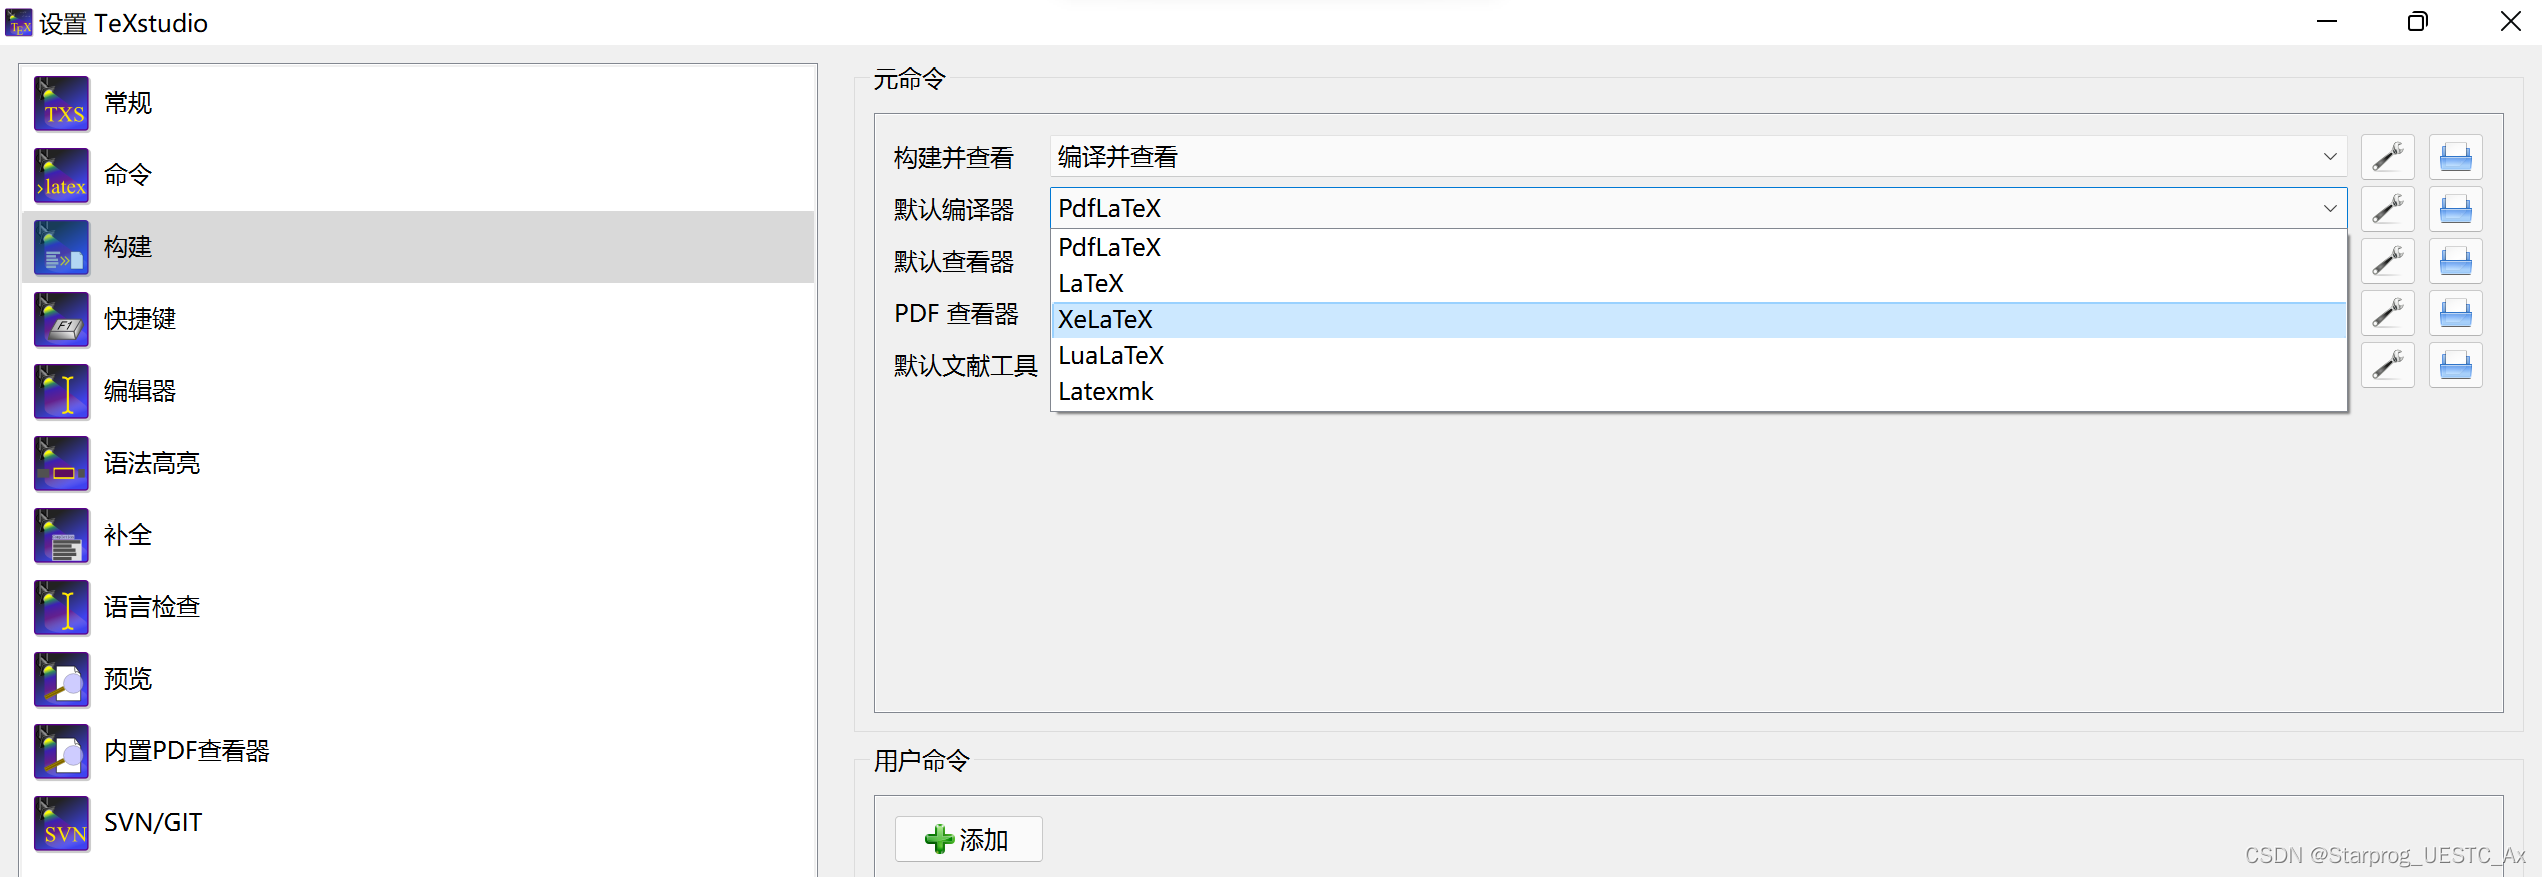
Task: Click blue reset icon for 默认查看器
Action: click(x=2456, y=261)
